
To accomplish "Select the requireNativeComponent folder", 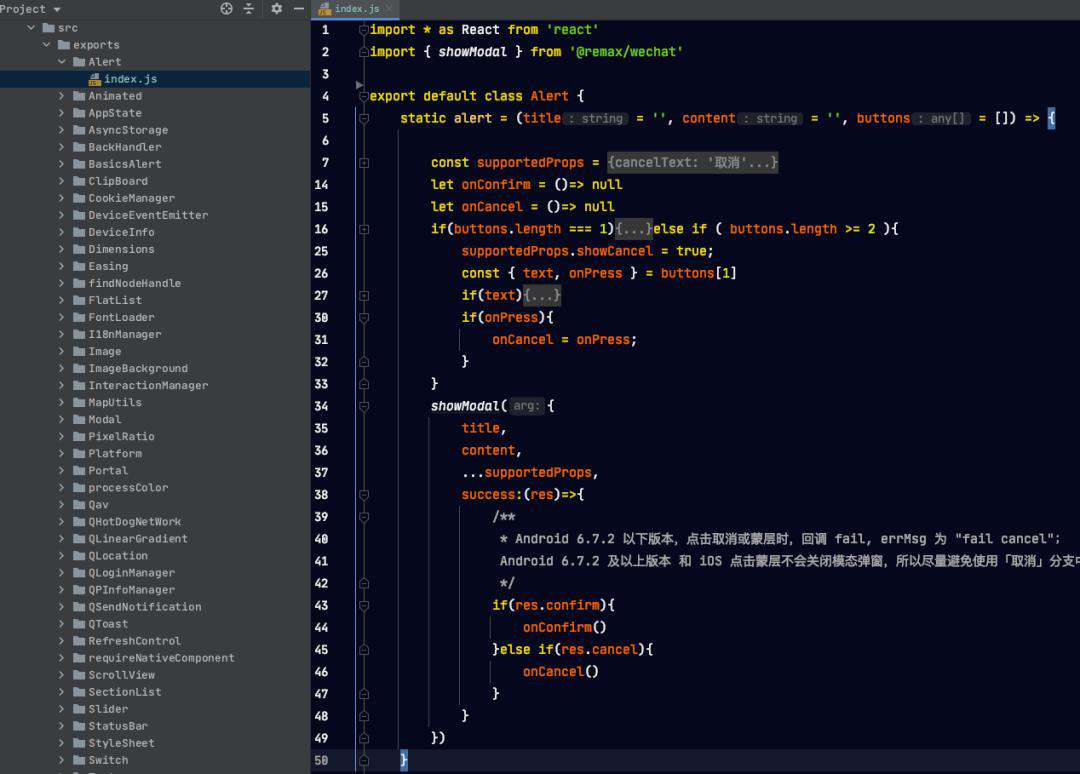I will (x=161, y=658).
